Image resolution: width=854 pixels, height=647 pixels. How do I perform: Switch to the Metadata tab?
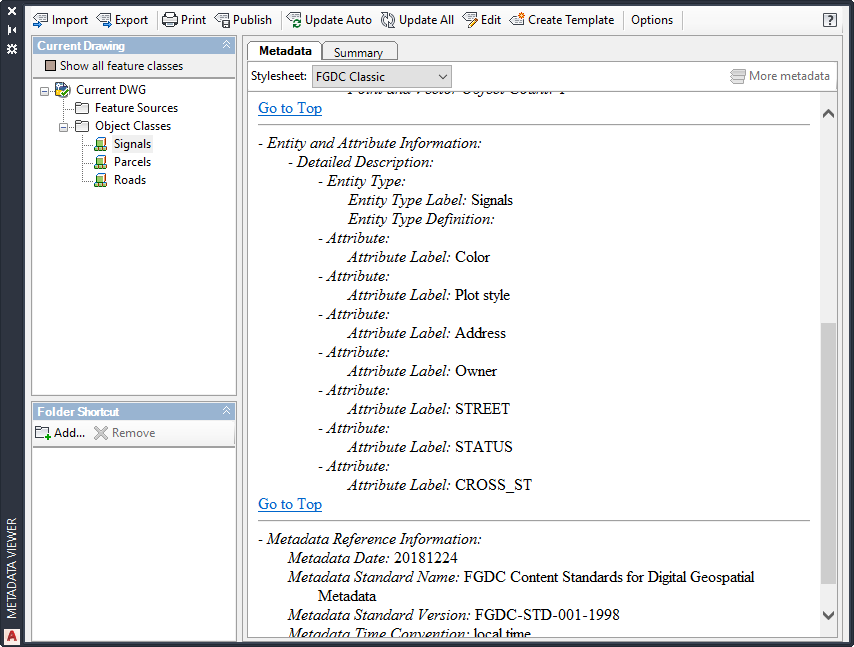click(x=285, y=51)
